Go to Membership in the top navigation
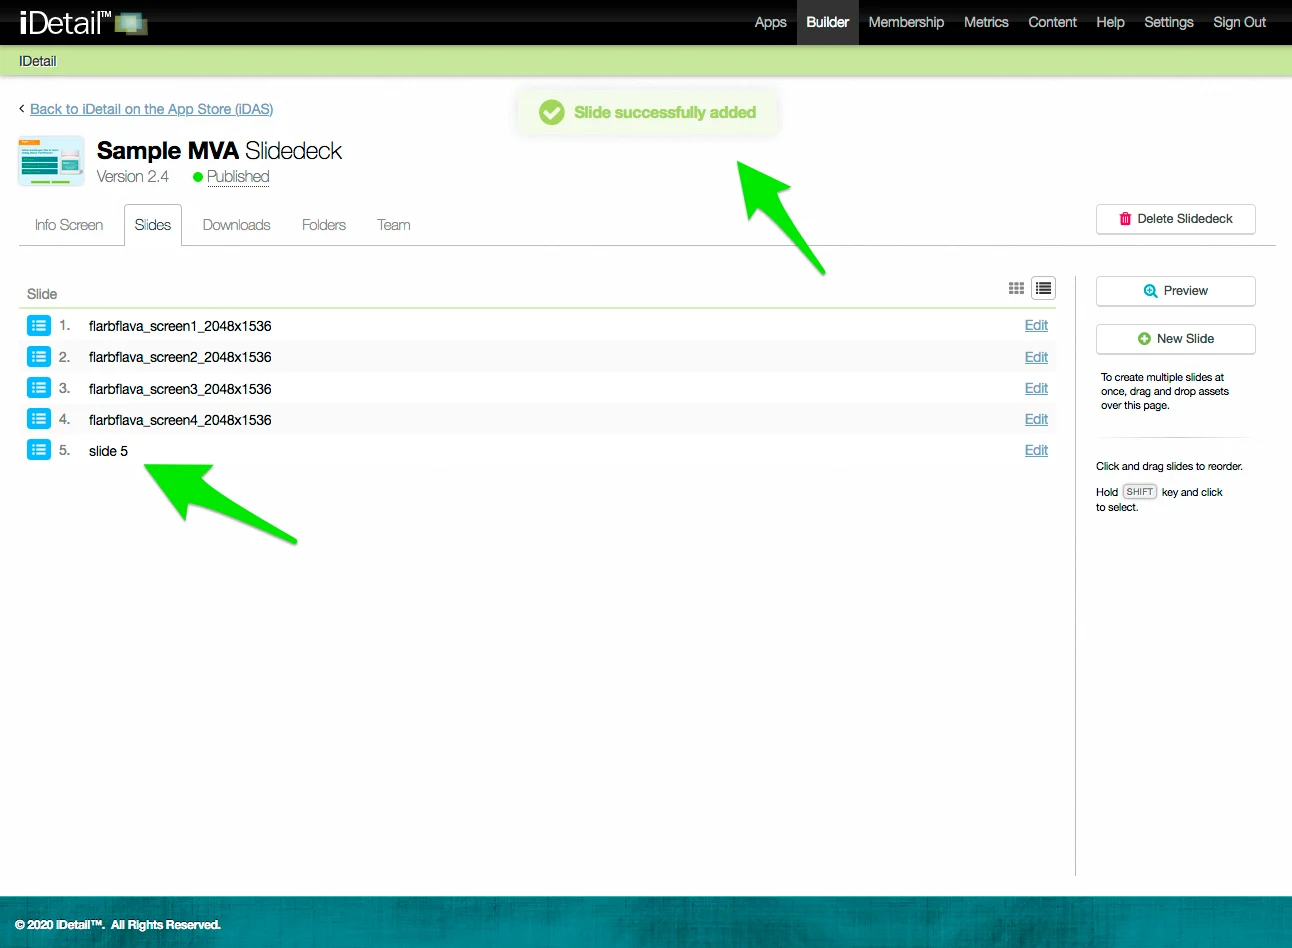 906,22
